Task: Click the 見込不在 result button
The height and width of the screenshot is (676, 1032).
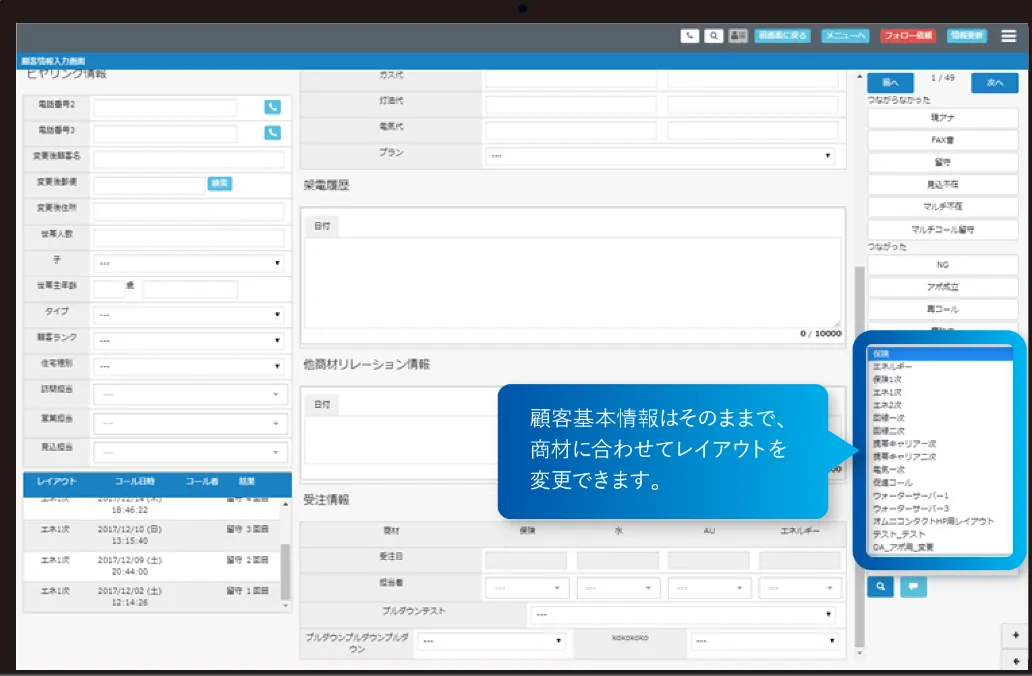Action: tap(942, 184)
